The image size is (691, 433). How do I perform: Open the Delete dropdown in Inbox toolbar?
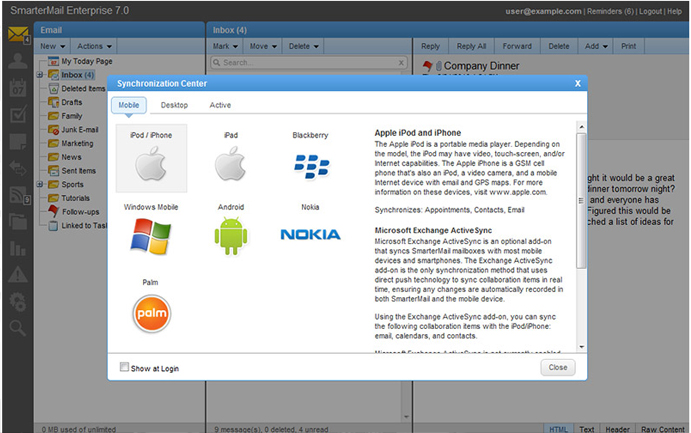(x=304, y=46)
